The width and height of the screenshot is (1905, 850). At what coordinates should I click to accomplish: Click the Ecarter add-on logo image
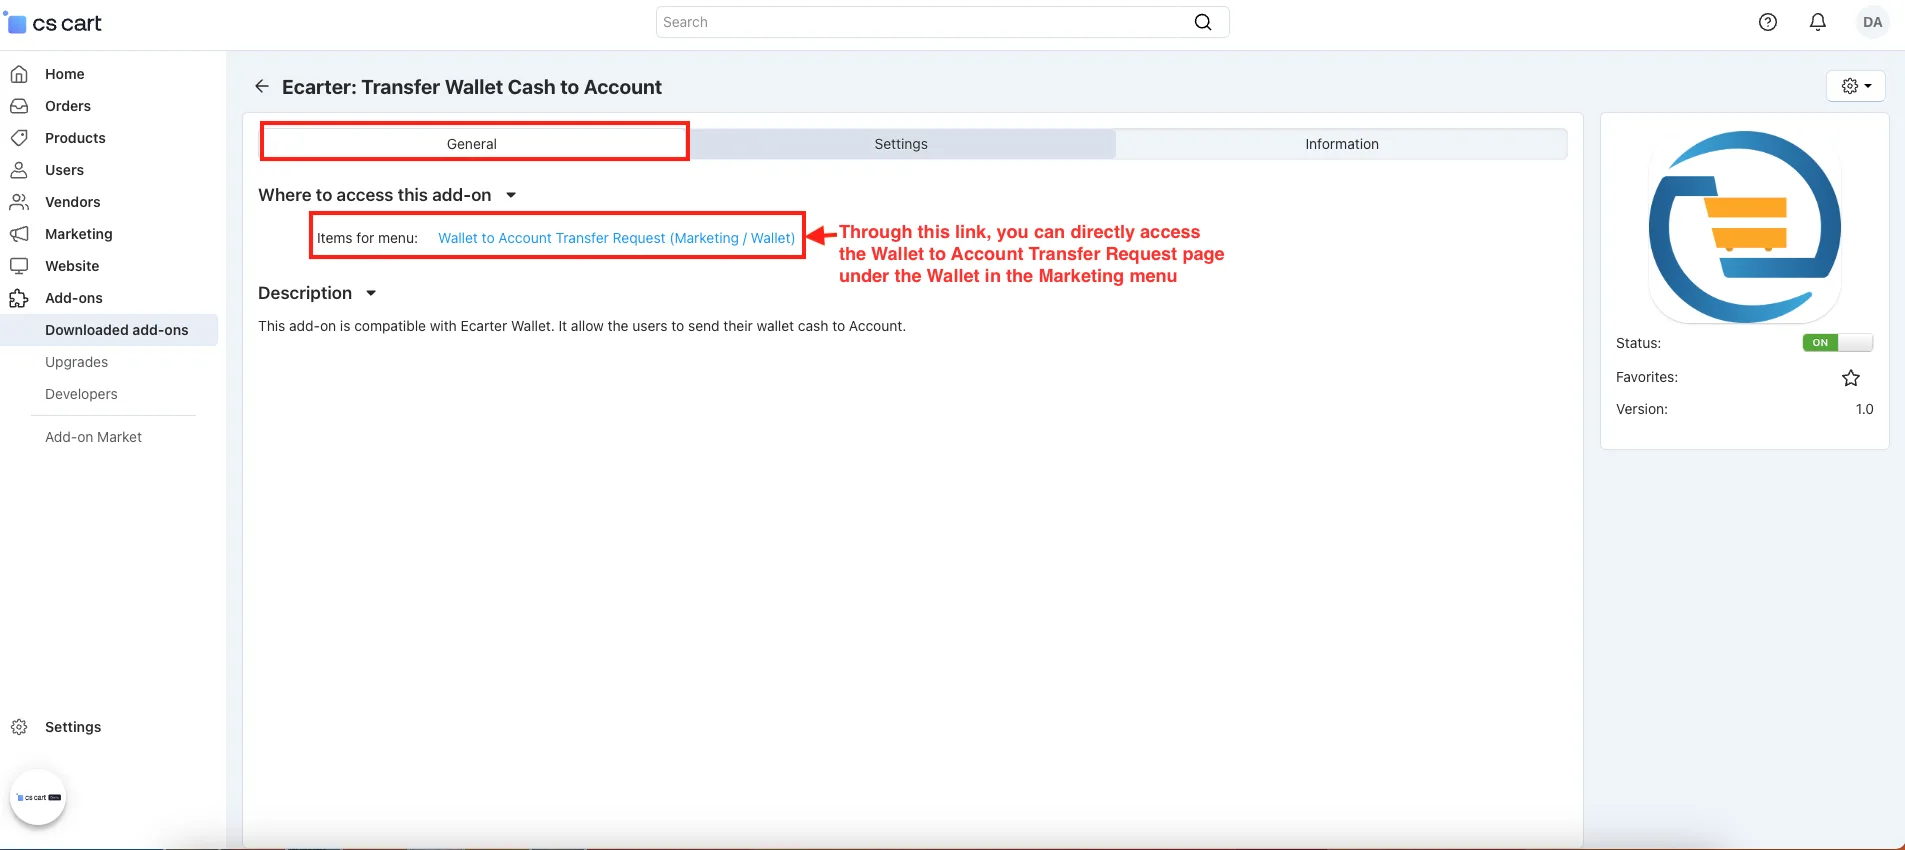1744,227
